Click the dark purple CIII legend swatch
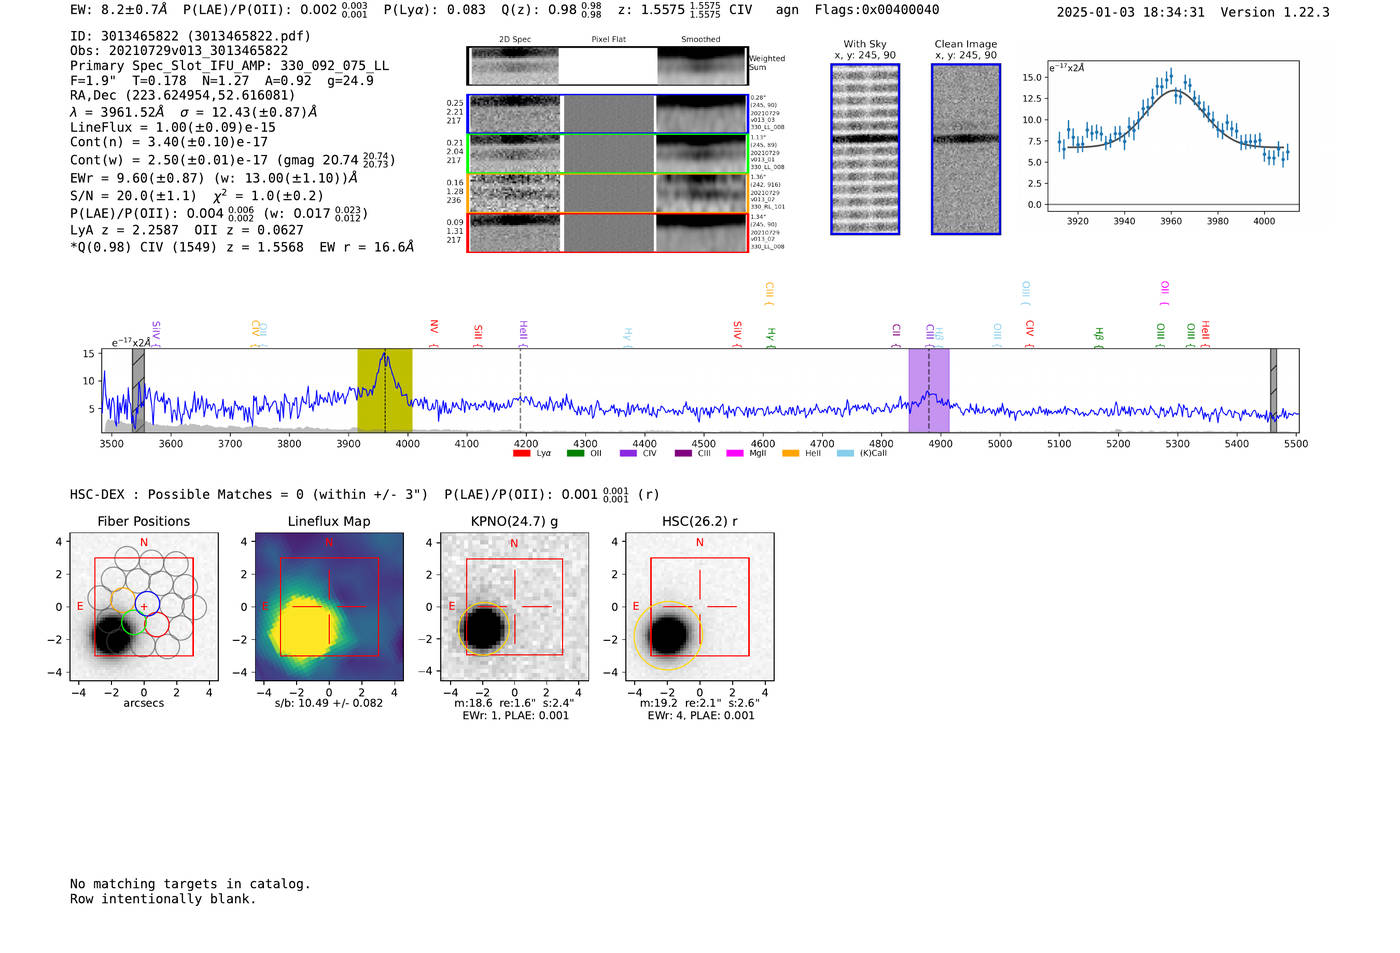Viewport: 1400px width, 953px height. click(x=683, y=453)
